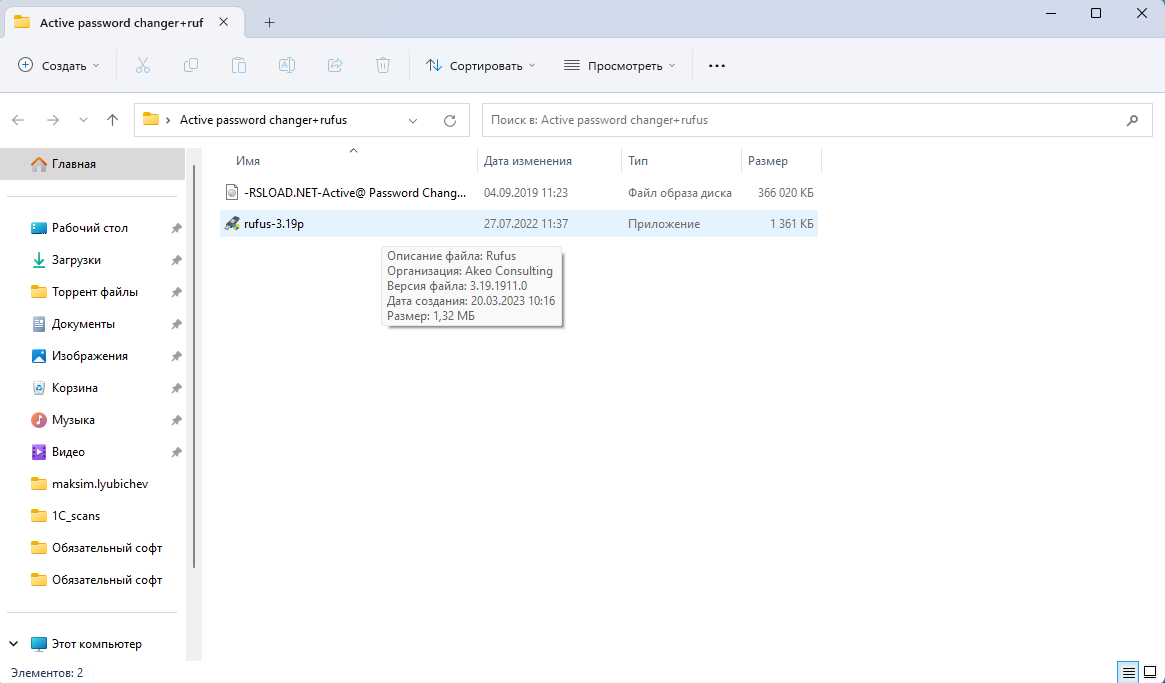This screenshot has width=1165, height=683.
Task: Click the Rename icon in toolbar
Action: click(287, 65)
